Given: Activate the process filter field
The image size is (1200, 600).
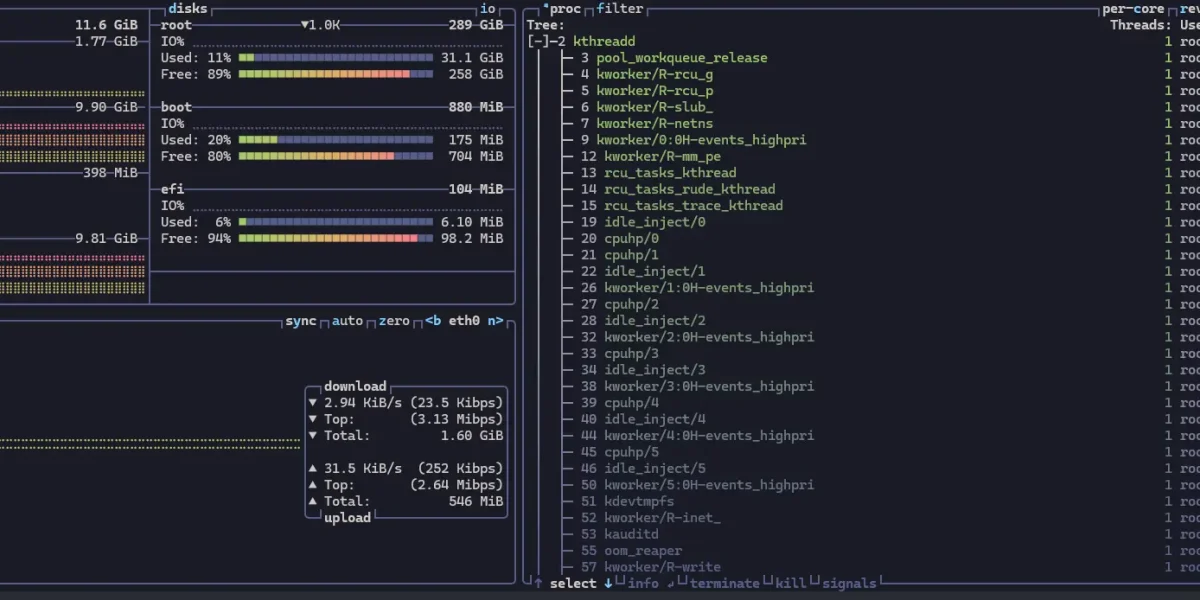Looking at the screenshot, I should tap(620, 9).
